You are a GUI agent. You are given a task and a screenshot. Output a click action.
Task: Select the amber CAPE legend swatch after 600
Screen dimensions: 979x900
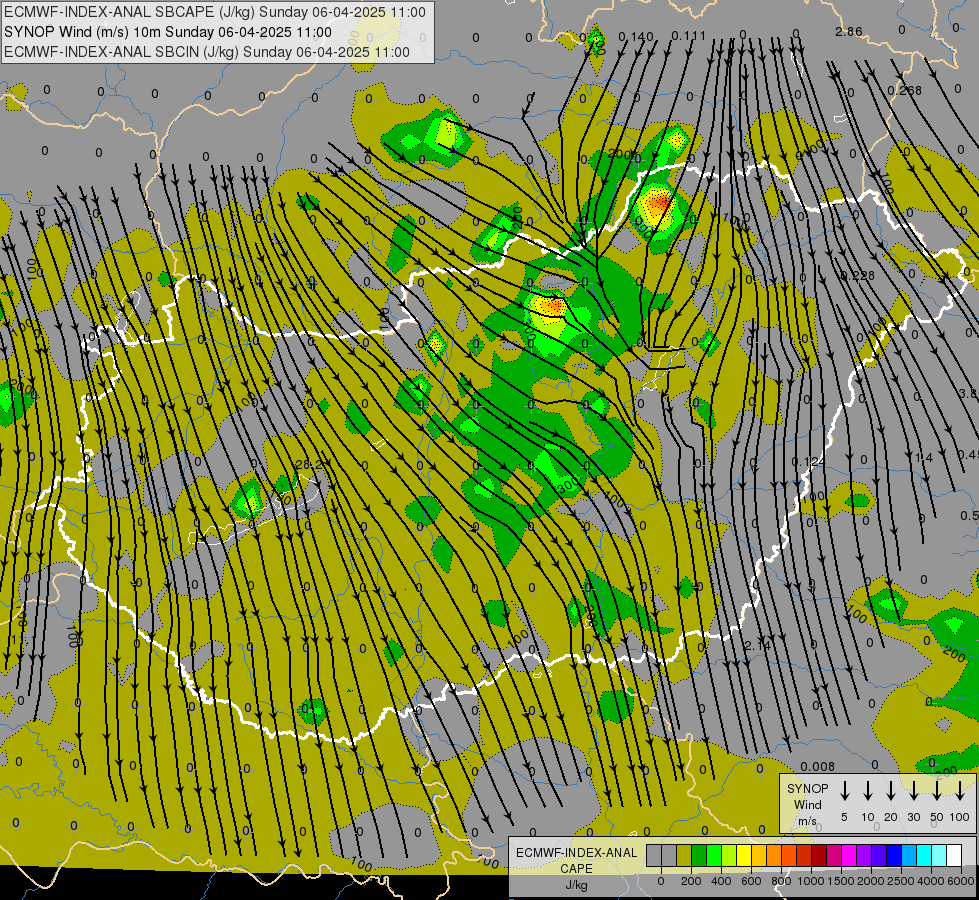click(759, 855)
